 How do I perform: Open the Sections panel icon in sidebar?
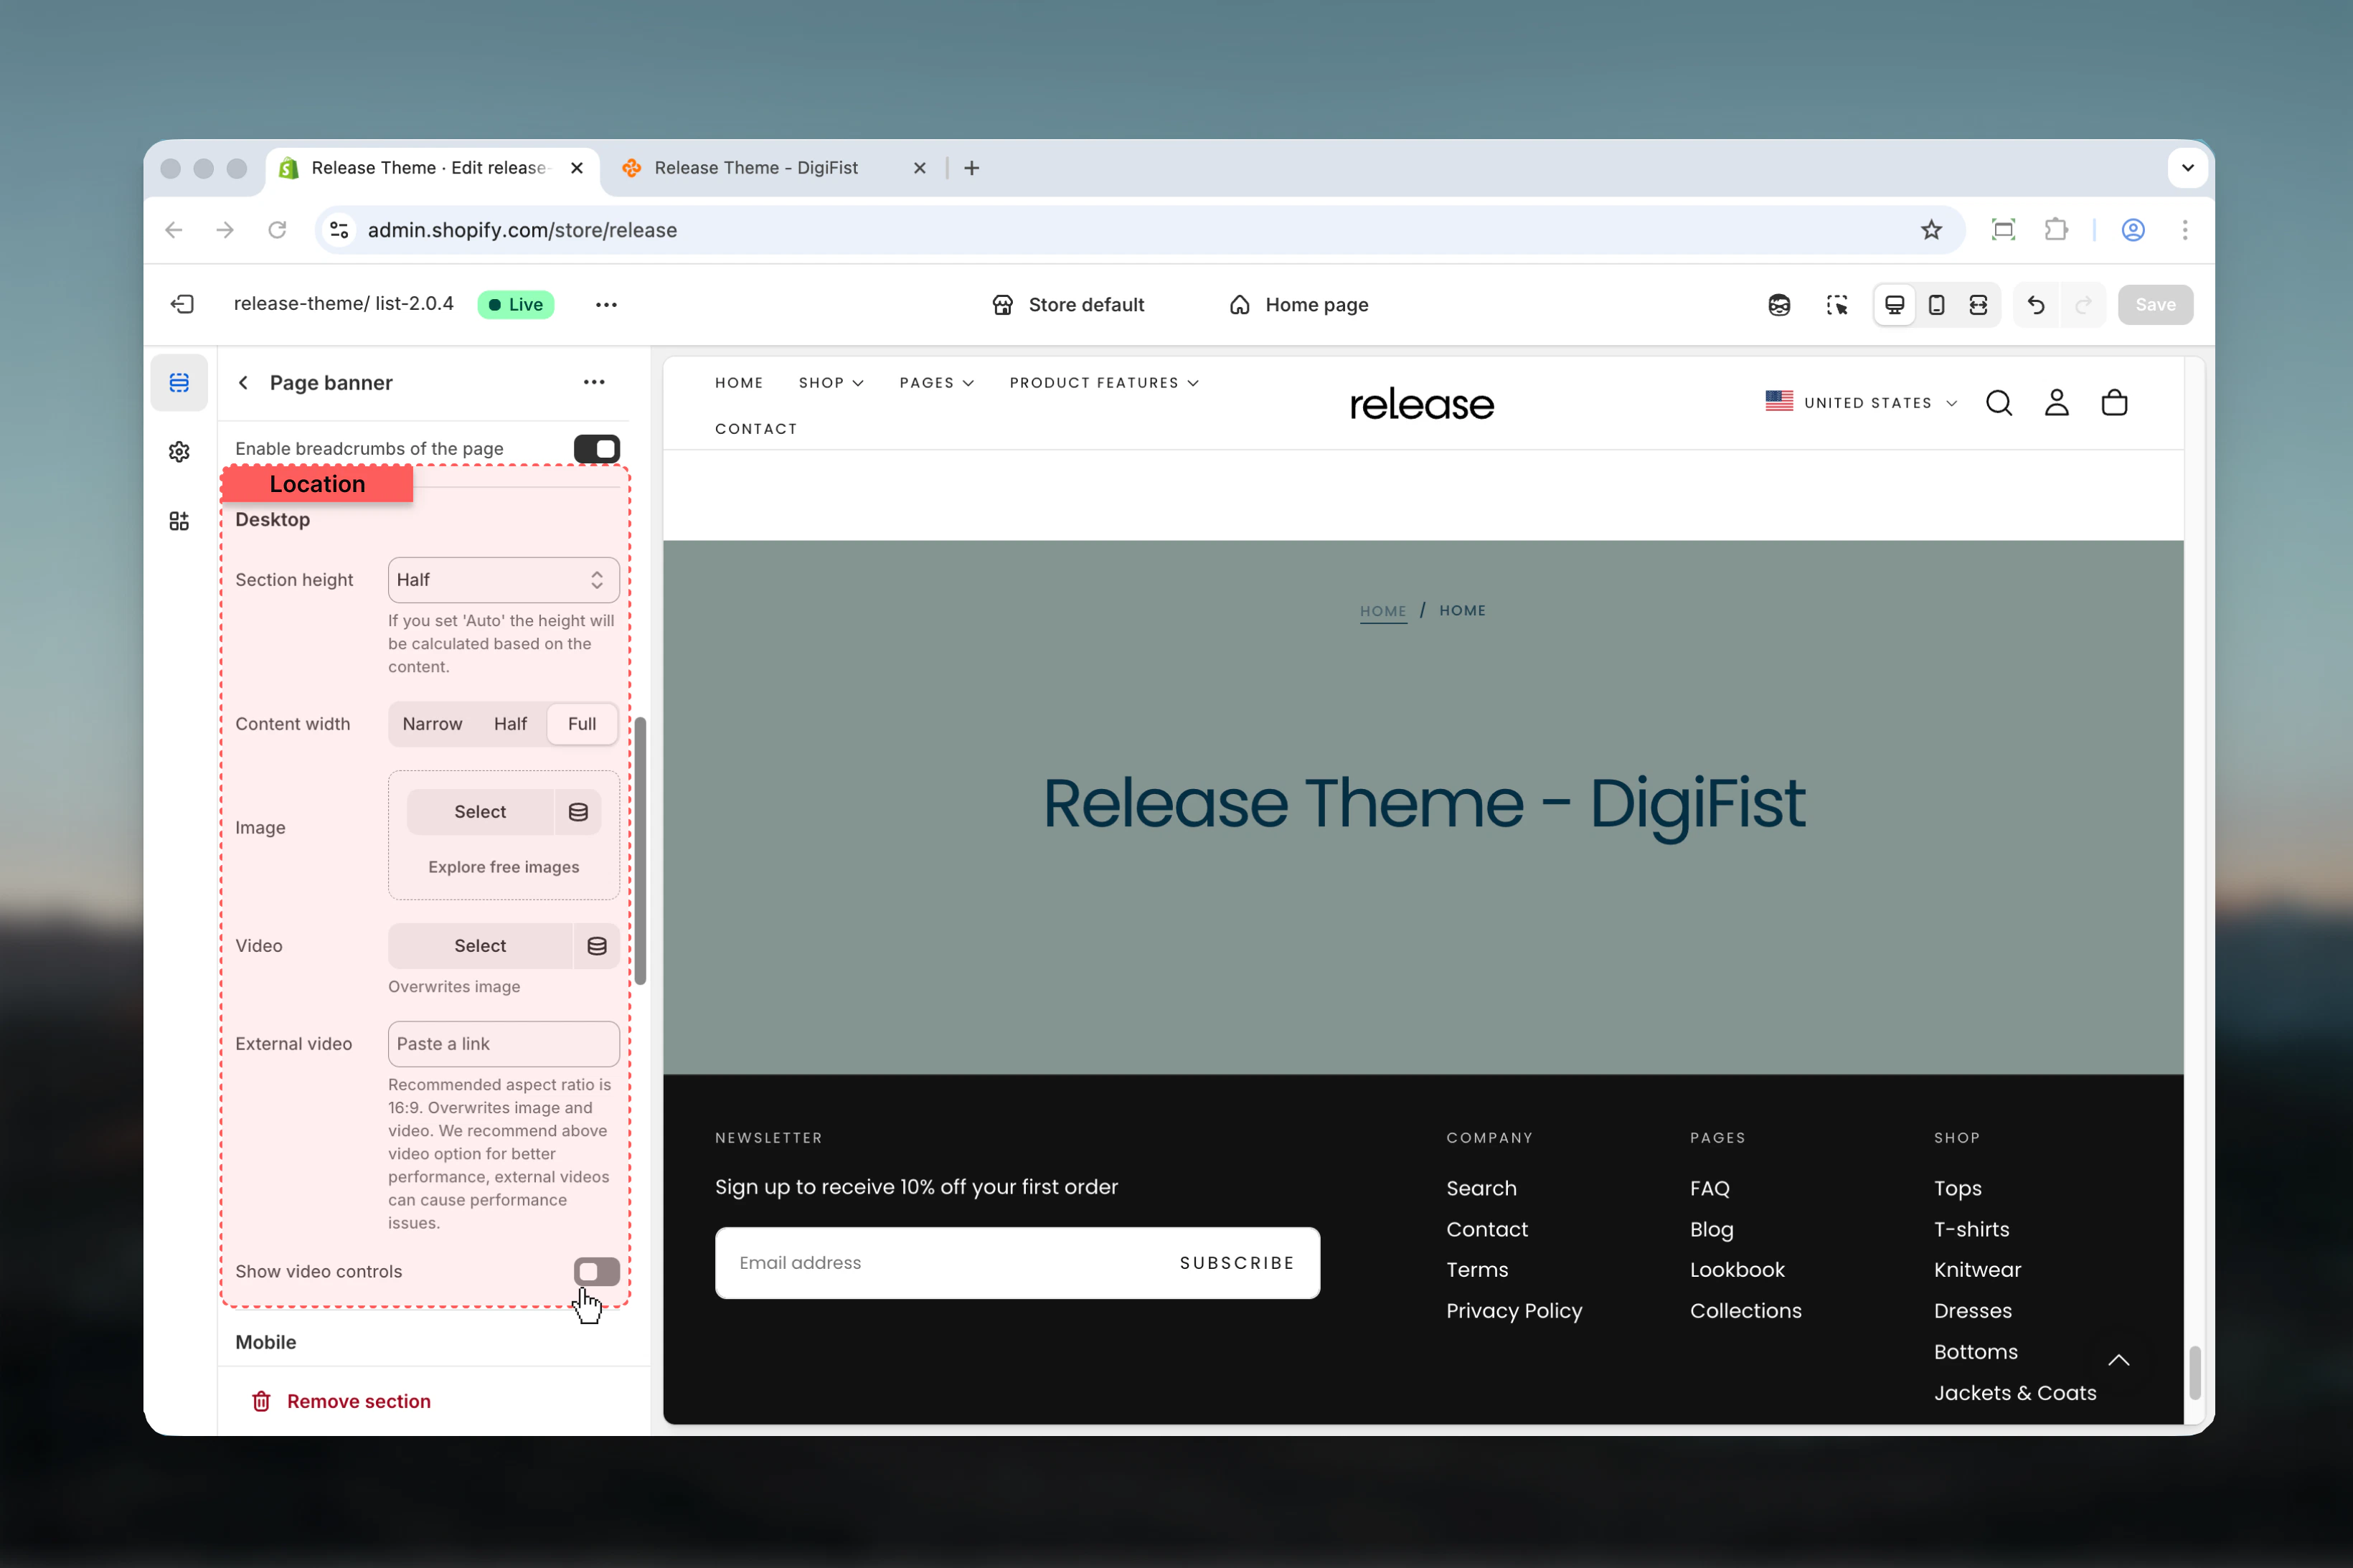179,382
